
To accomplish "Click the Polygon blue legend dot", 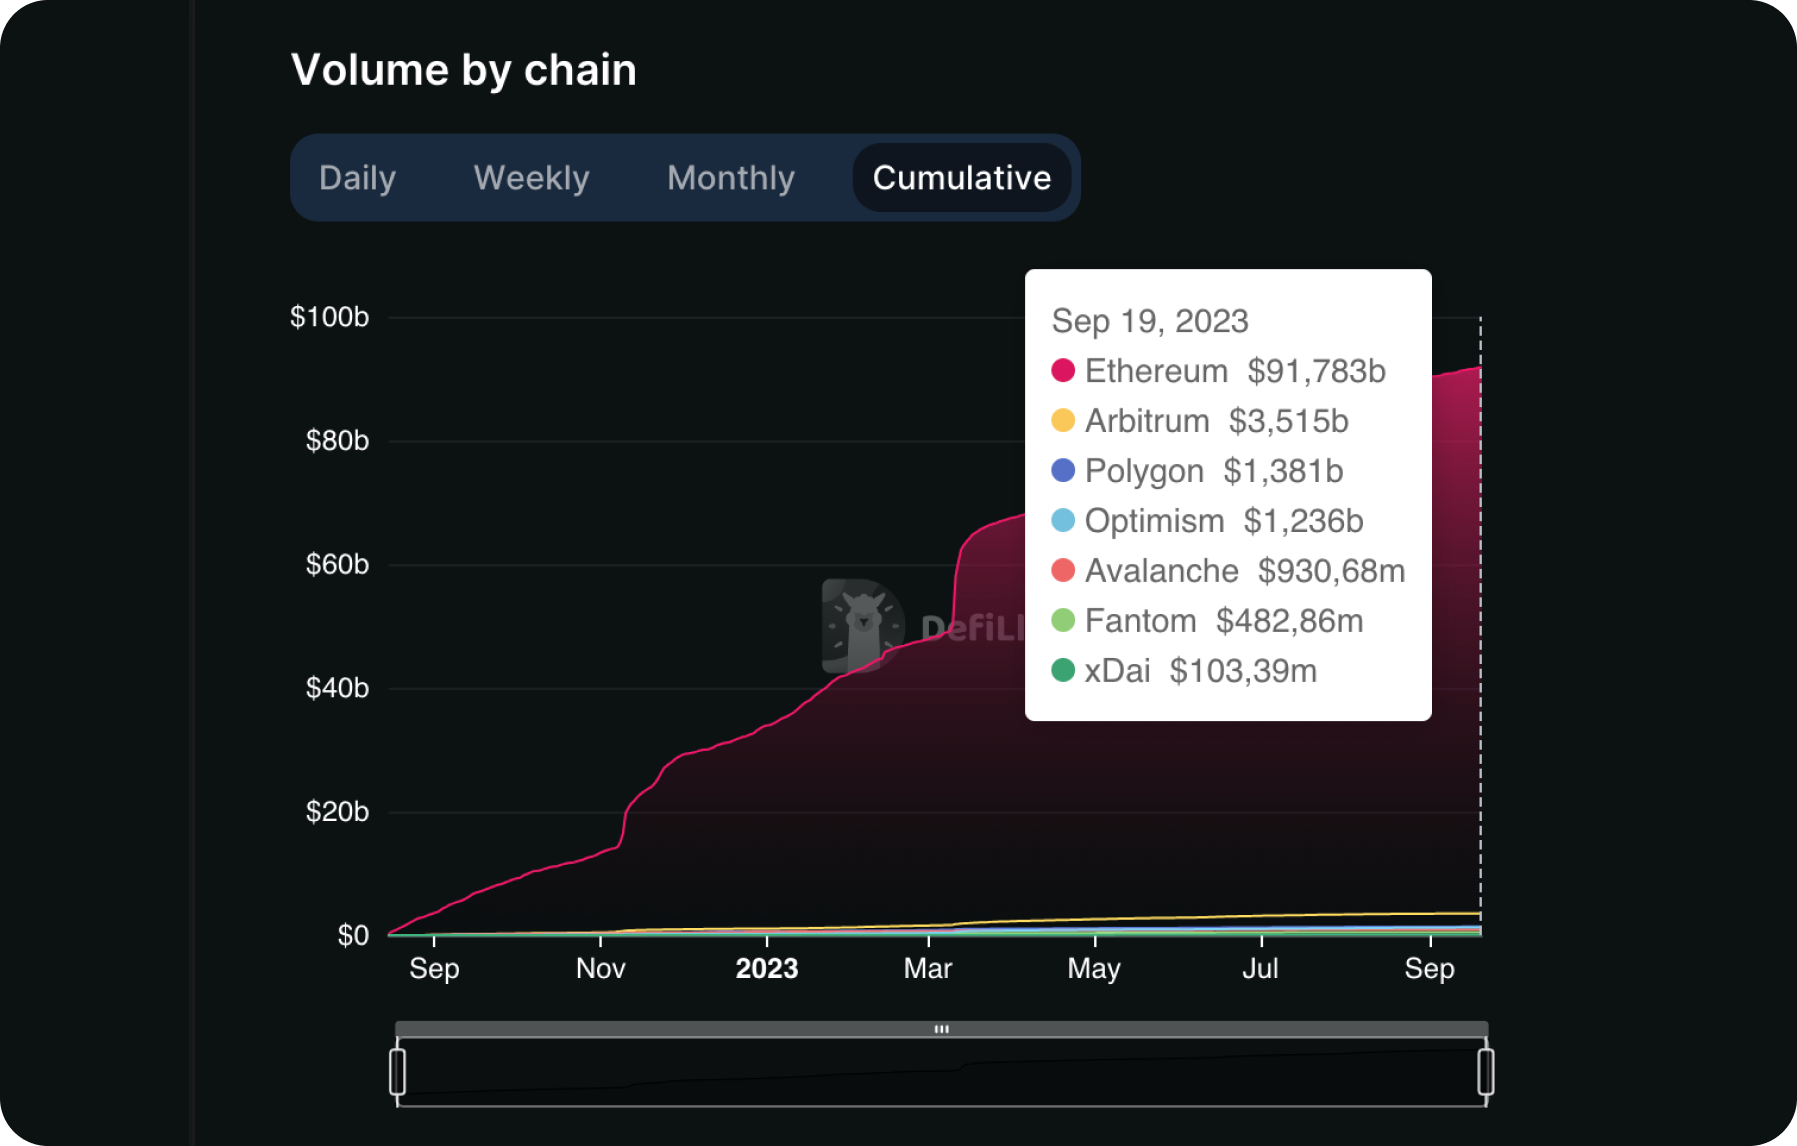I will 1063,471.
